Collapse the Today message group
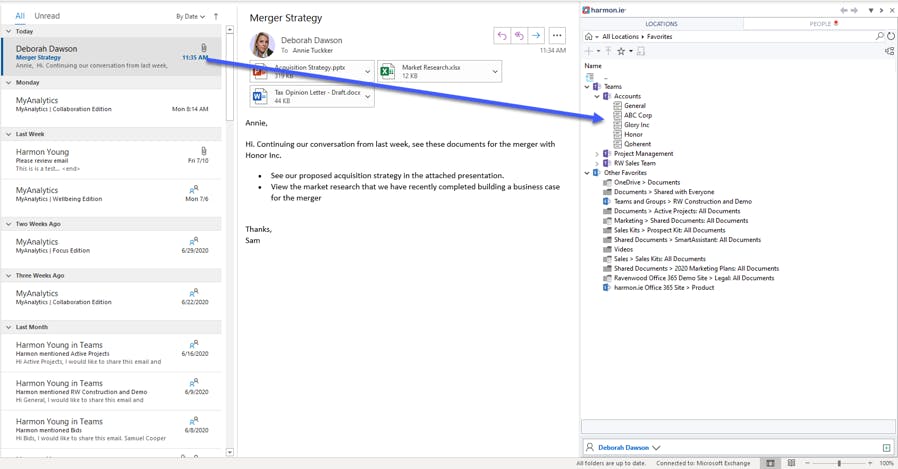Viewport: 898px width, 469px height. 9,31
